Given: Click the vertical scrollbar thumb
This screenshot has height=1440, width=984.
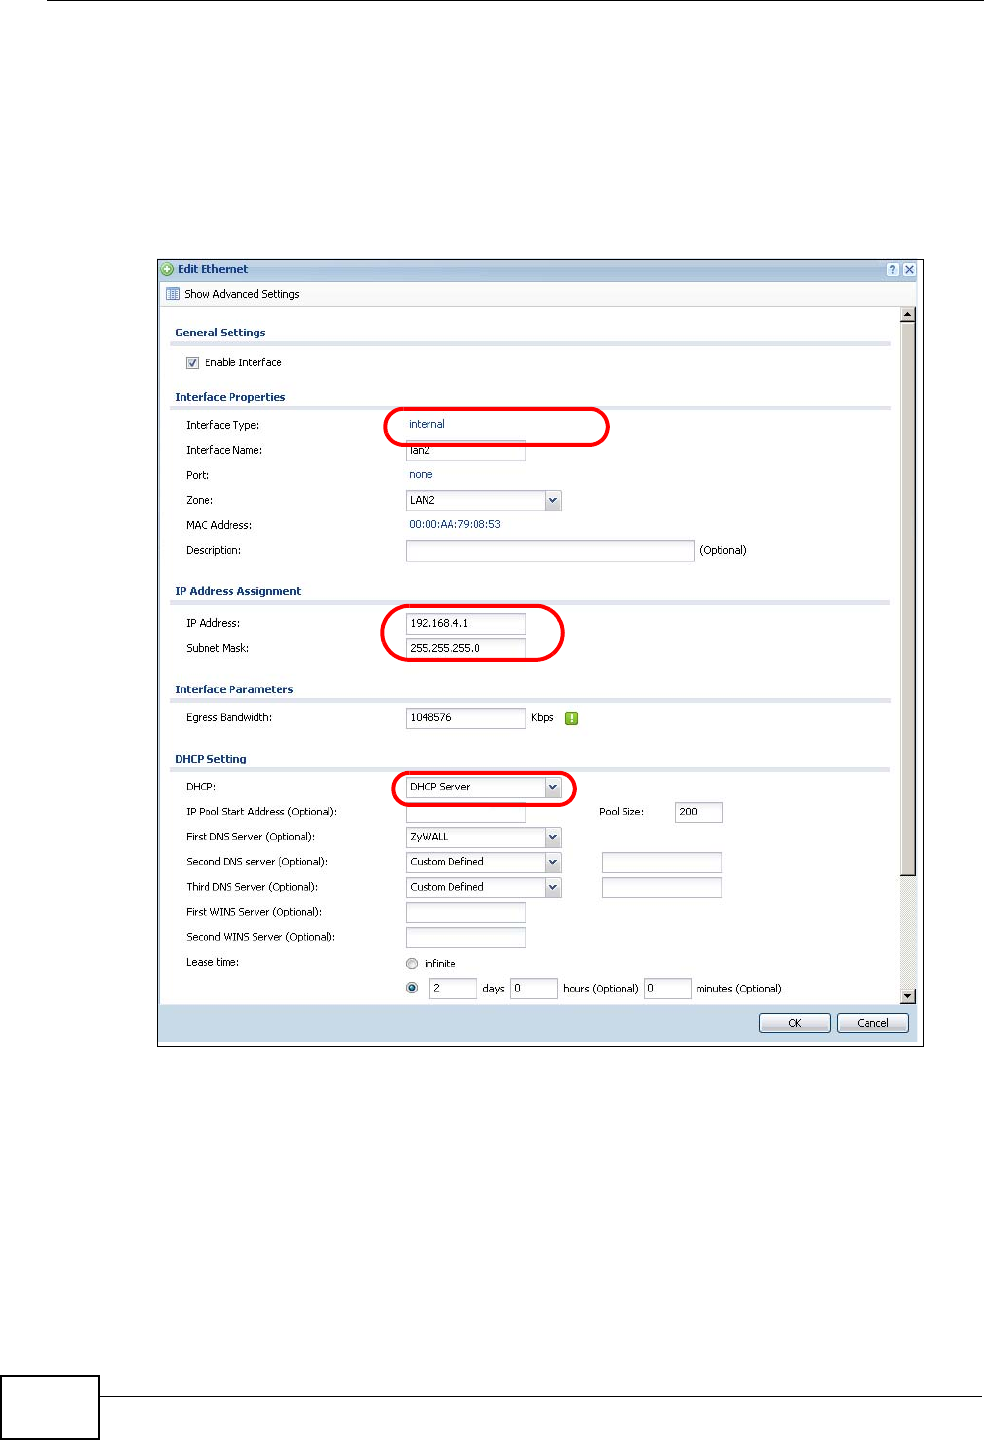Looking at the screenshot, I should pyautogui.click(x=908, y=599).
